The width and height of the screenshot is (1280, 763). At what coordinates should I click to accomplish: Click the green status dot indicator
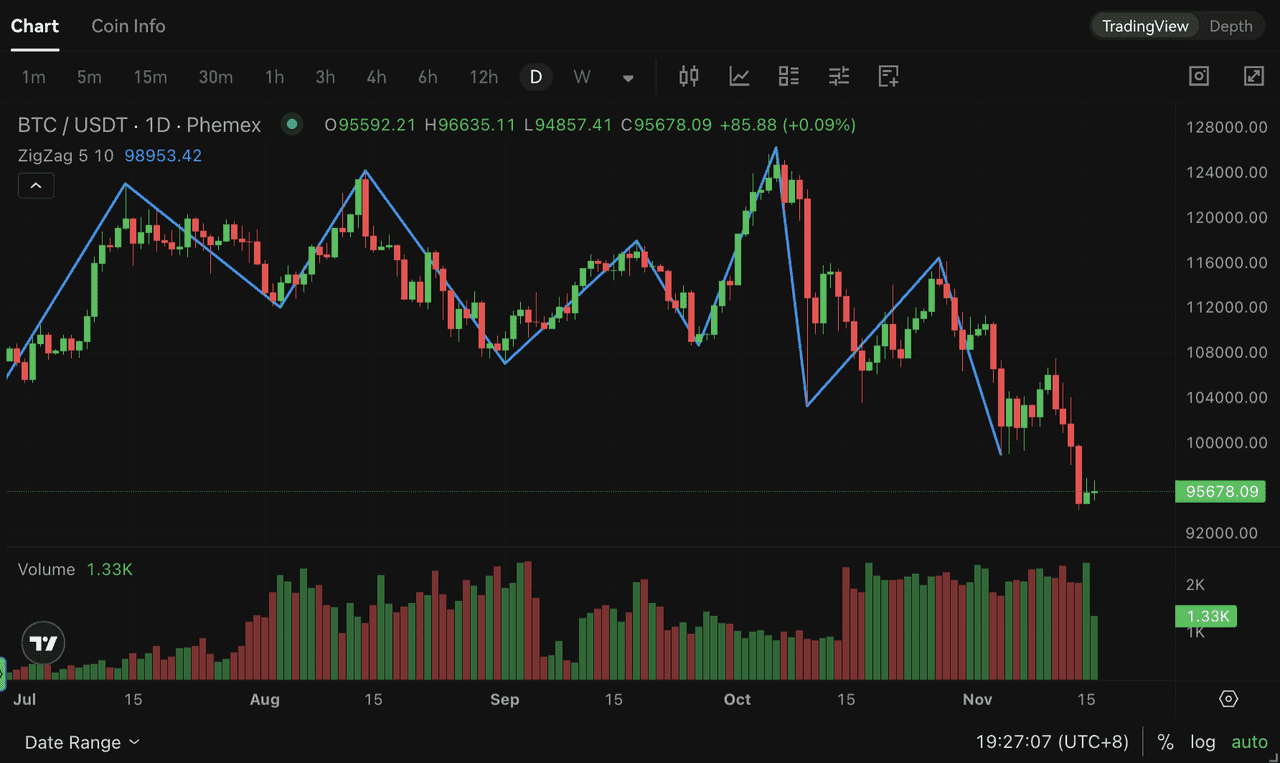(x=291, y=124)
